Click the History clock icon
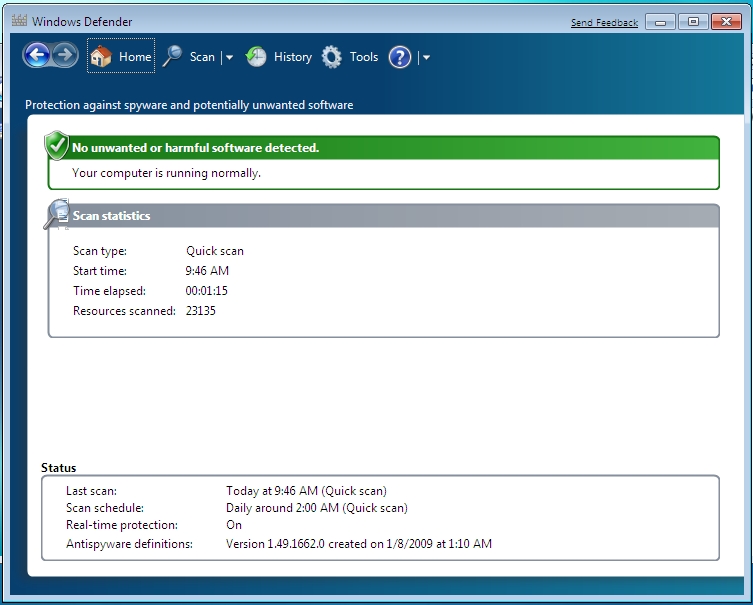 click(256, 57)
